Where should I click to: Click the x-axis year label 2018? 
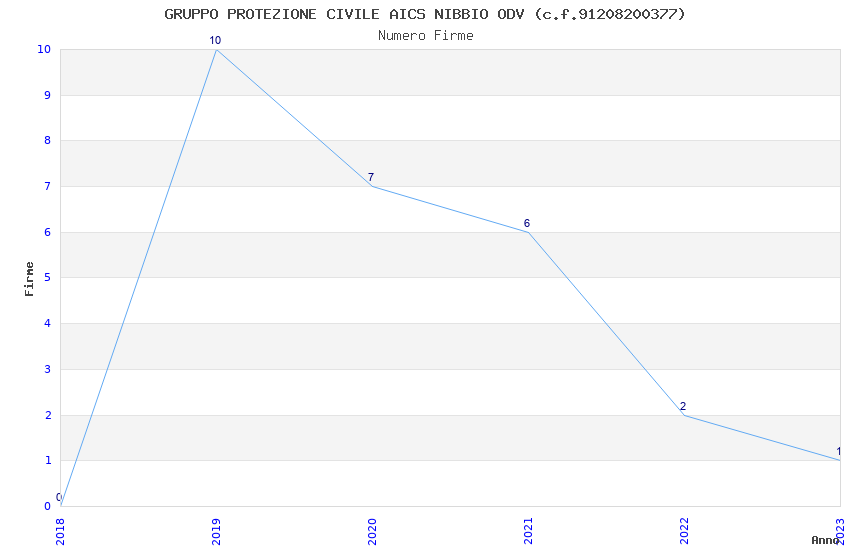point(60,531)
